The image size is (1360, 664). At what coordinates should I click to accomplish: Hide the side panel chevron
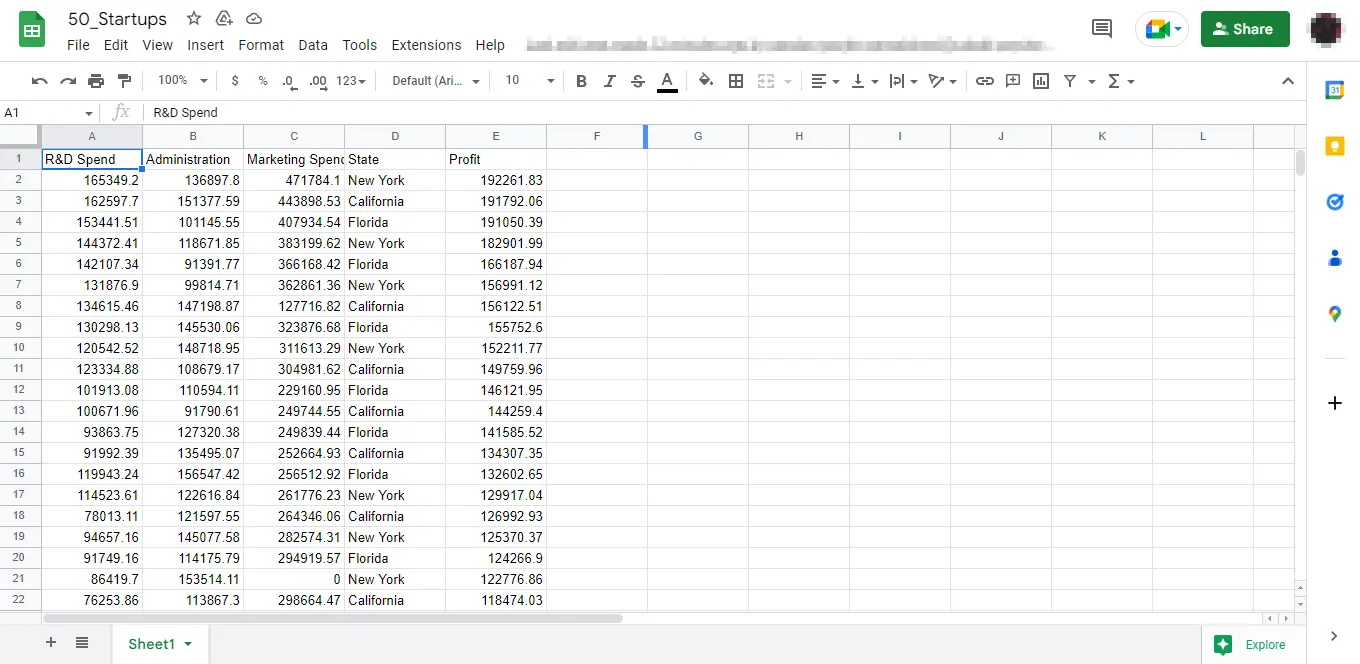tap(1334, 636)
